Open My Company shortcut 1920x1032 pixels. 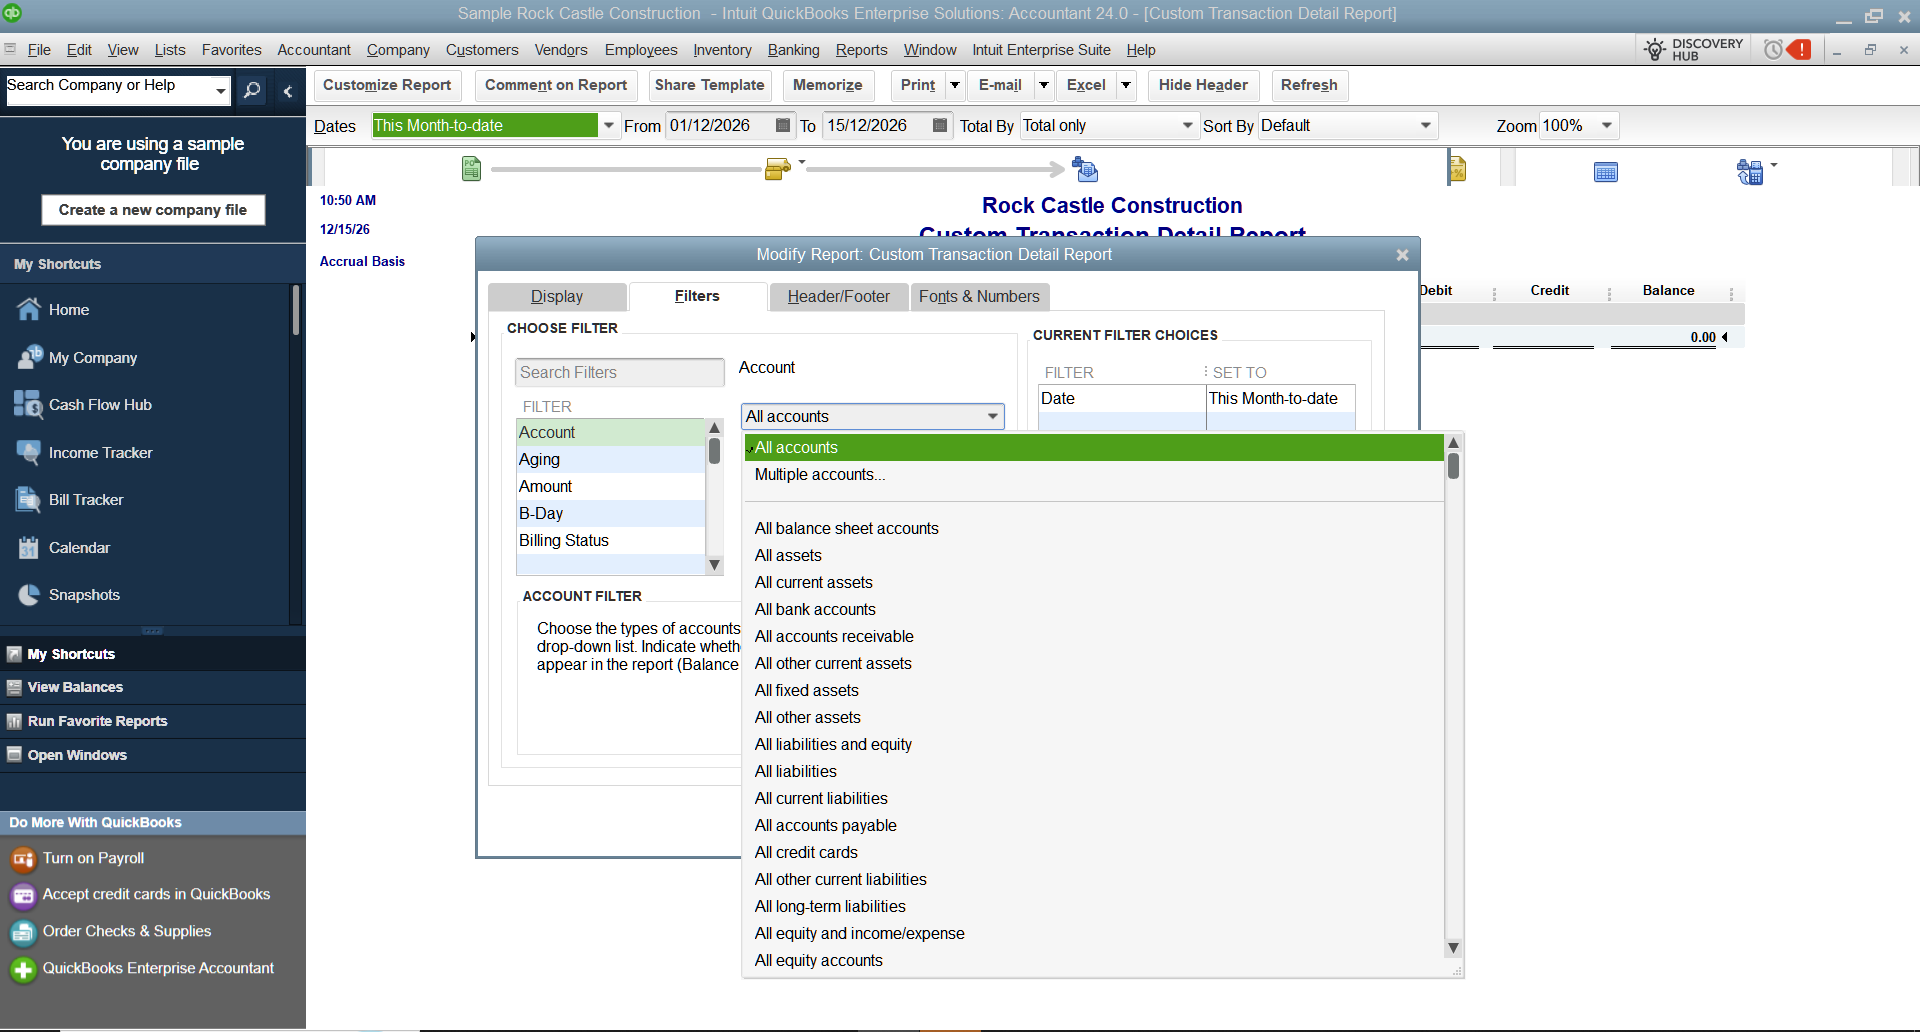click(93, 358)
